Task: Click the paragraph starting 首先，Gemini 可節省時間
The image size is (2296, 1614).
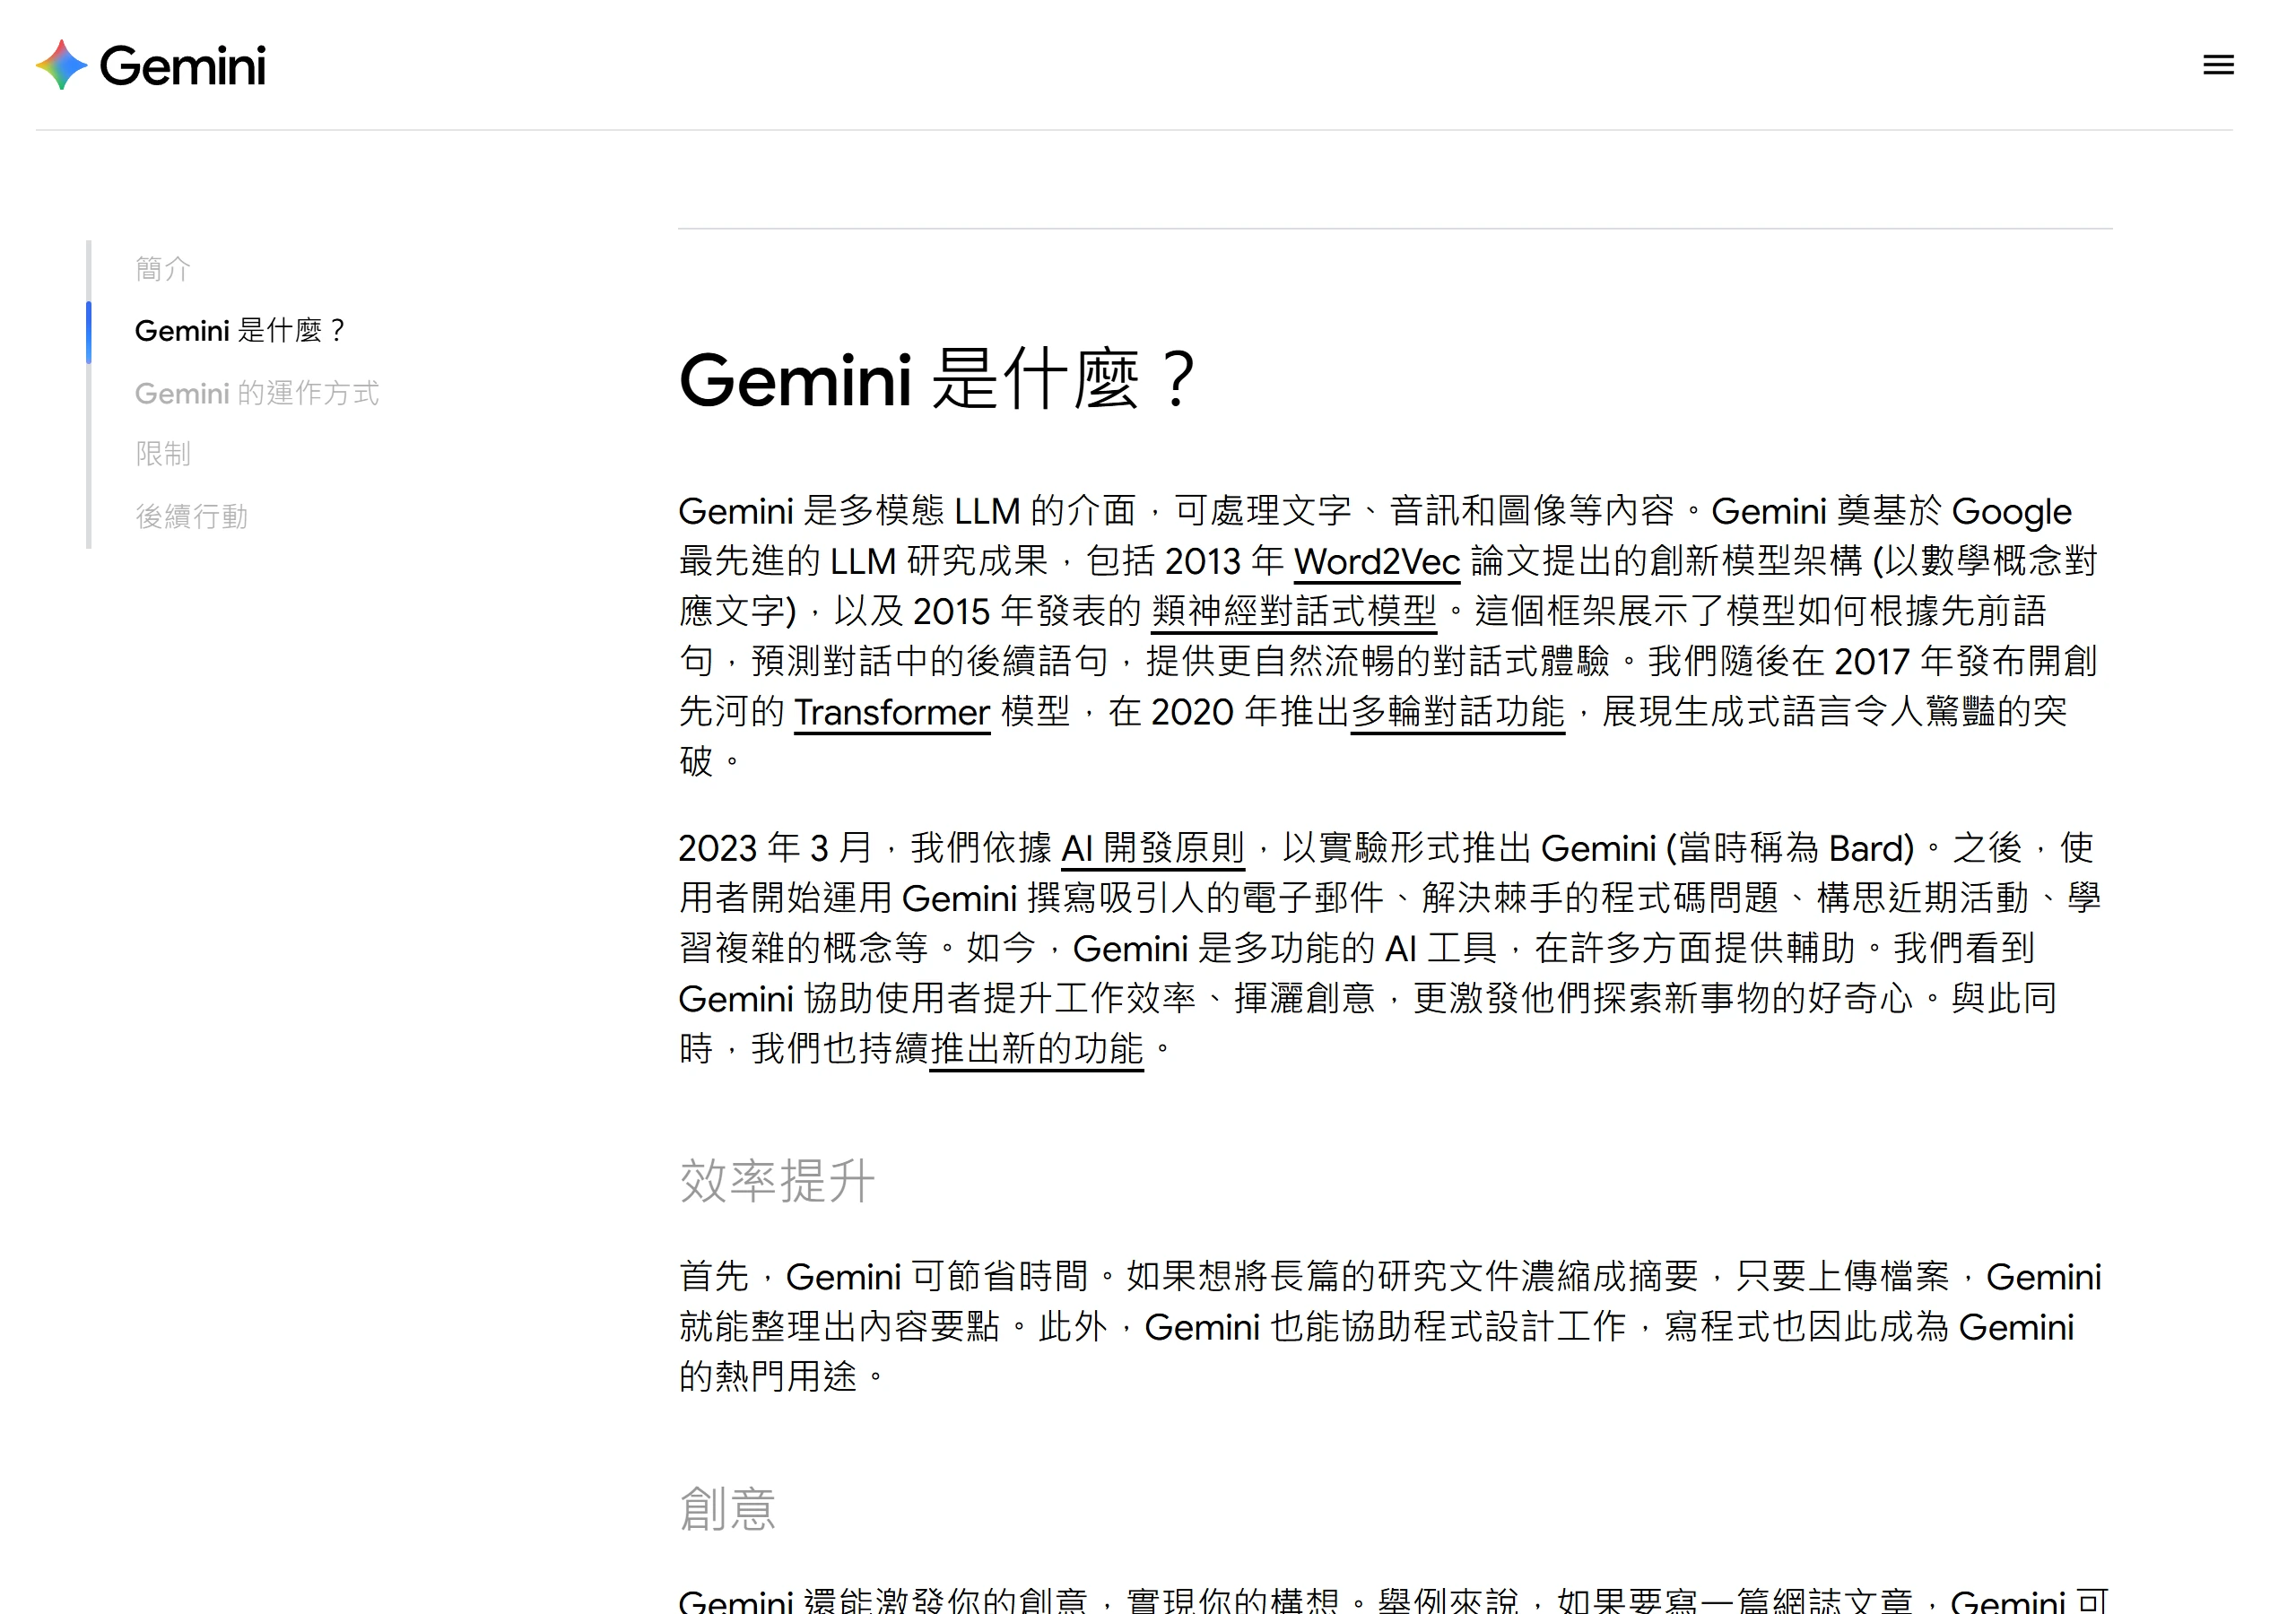Action: (x=1390, y=1326)
